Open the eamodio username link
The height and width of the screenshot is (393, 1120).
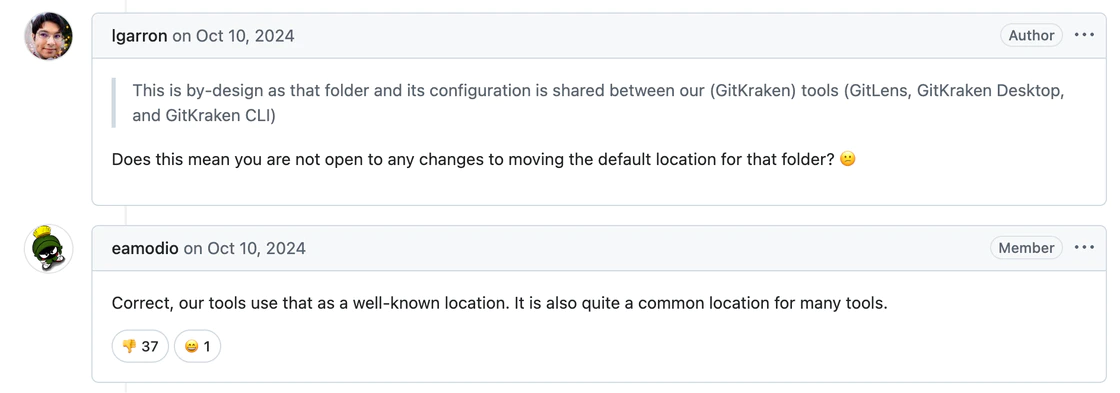(x=145, y=249)
